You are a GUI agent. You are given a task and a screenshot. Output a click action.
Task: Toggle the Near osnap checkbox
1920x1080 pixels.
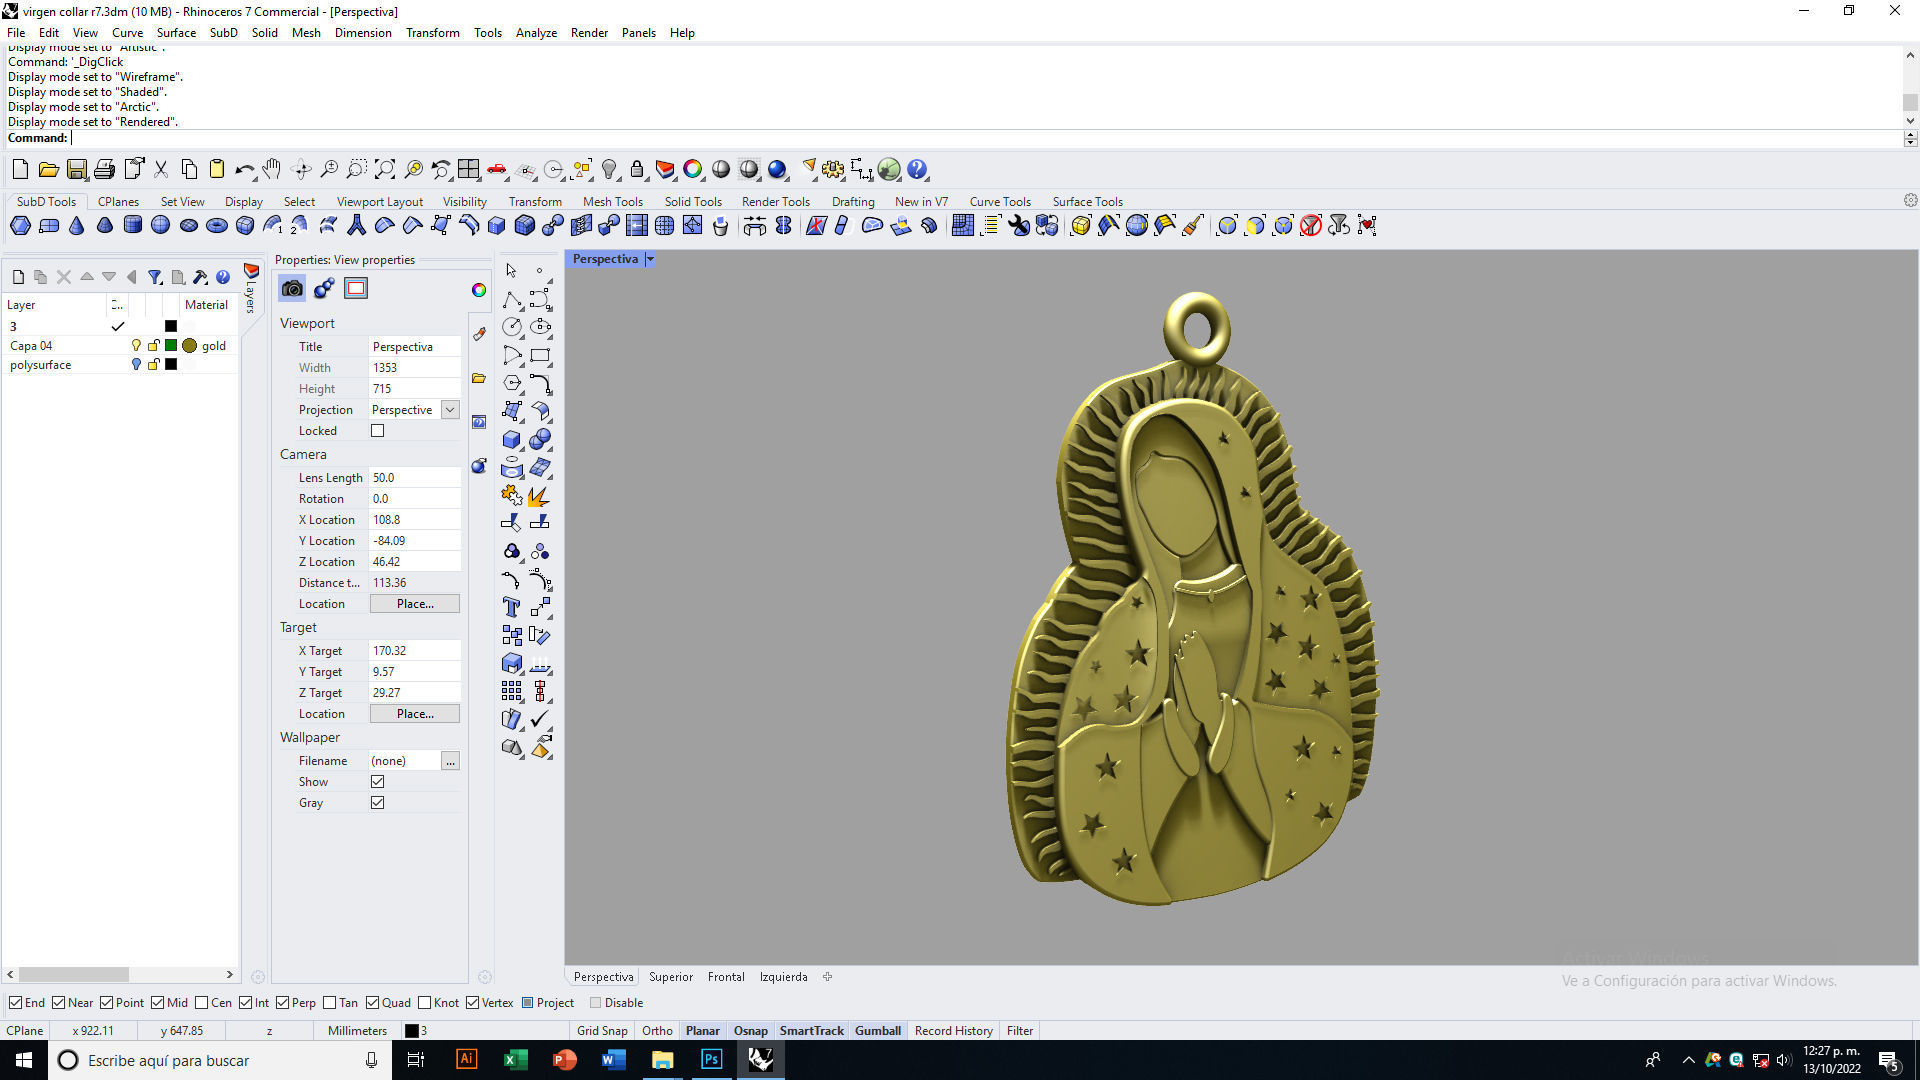pos(58,1003)
